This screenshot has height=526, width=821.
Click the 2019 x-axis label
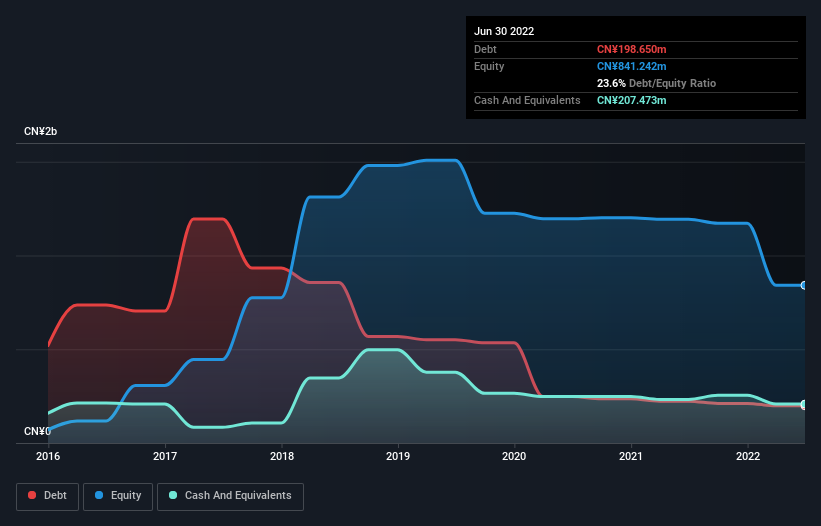pyautogui.click(x=398, y=456)
